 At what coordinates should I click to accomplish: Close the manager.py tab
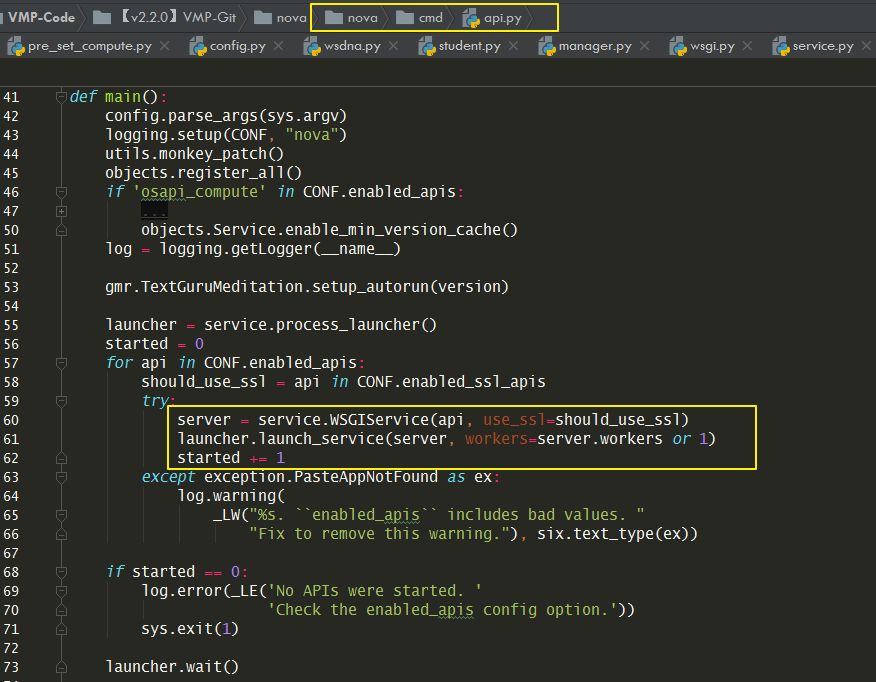(645, 46)
